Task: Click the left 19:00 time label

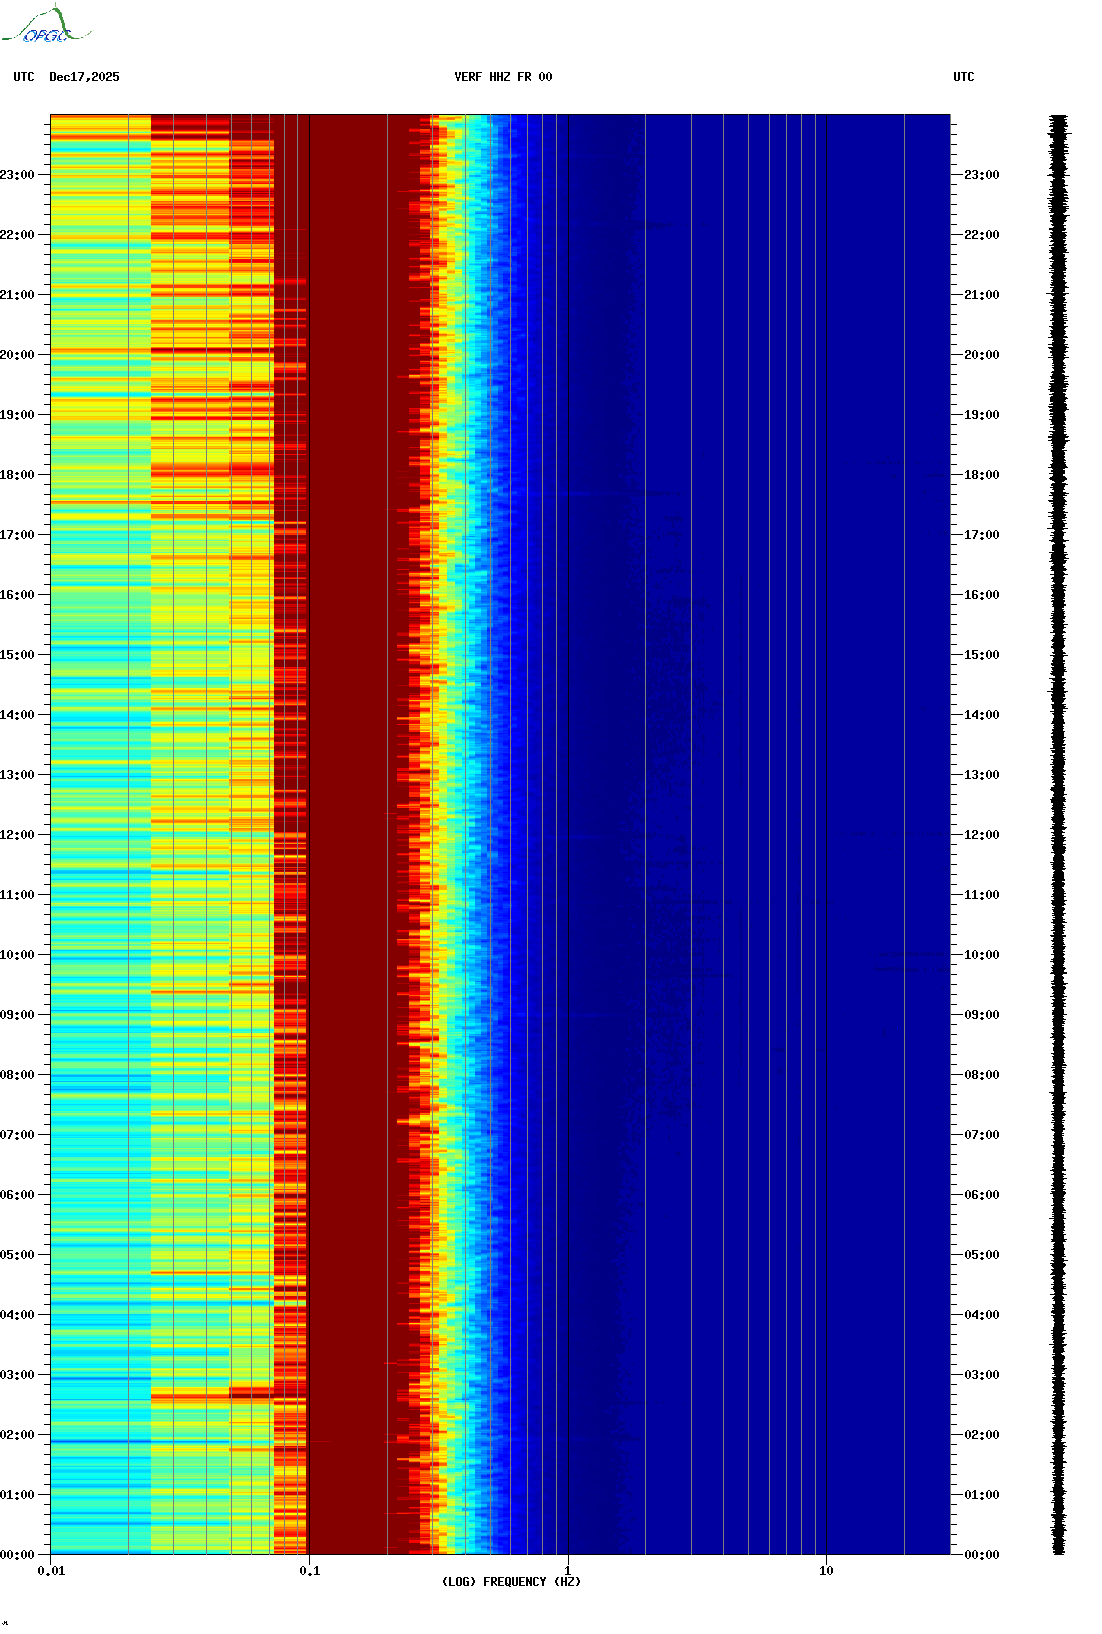Action: 17,415
